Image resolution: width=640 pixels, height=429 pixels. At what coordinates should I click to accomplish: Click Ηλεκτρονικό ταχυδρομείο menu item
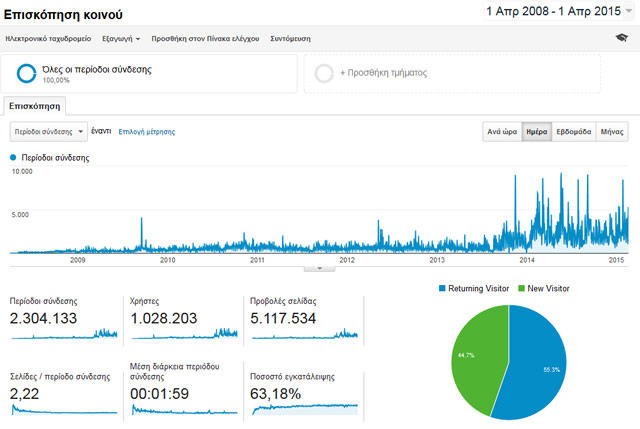coord(47,38)
